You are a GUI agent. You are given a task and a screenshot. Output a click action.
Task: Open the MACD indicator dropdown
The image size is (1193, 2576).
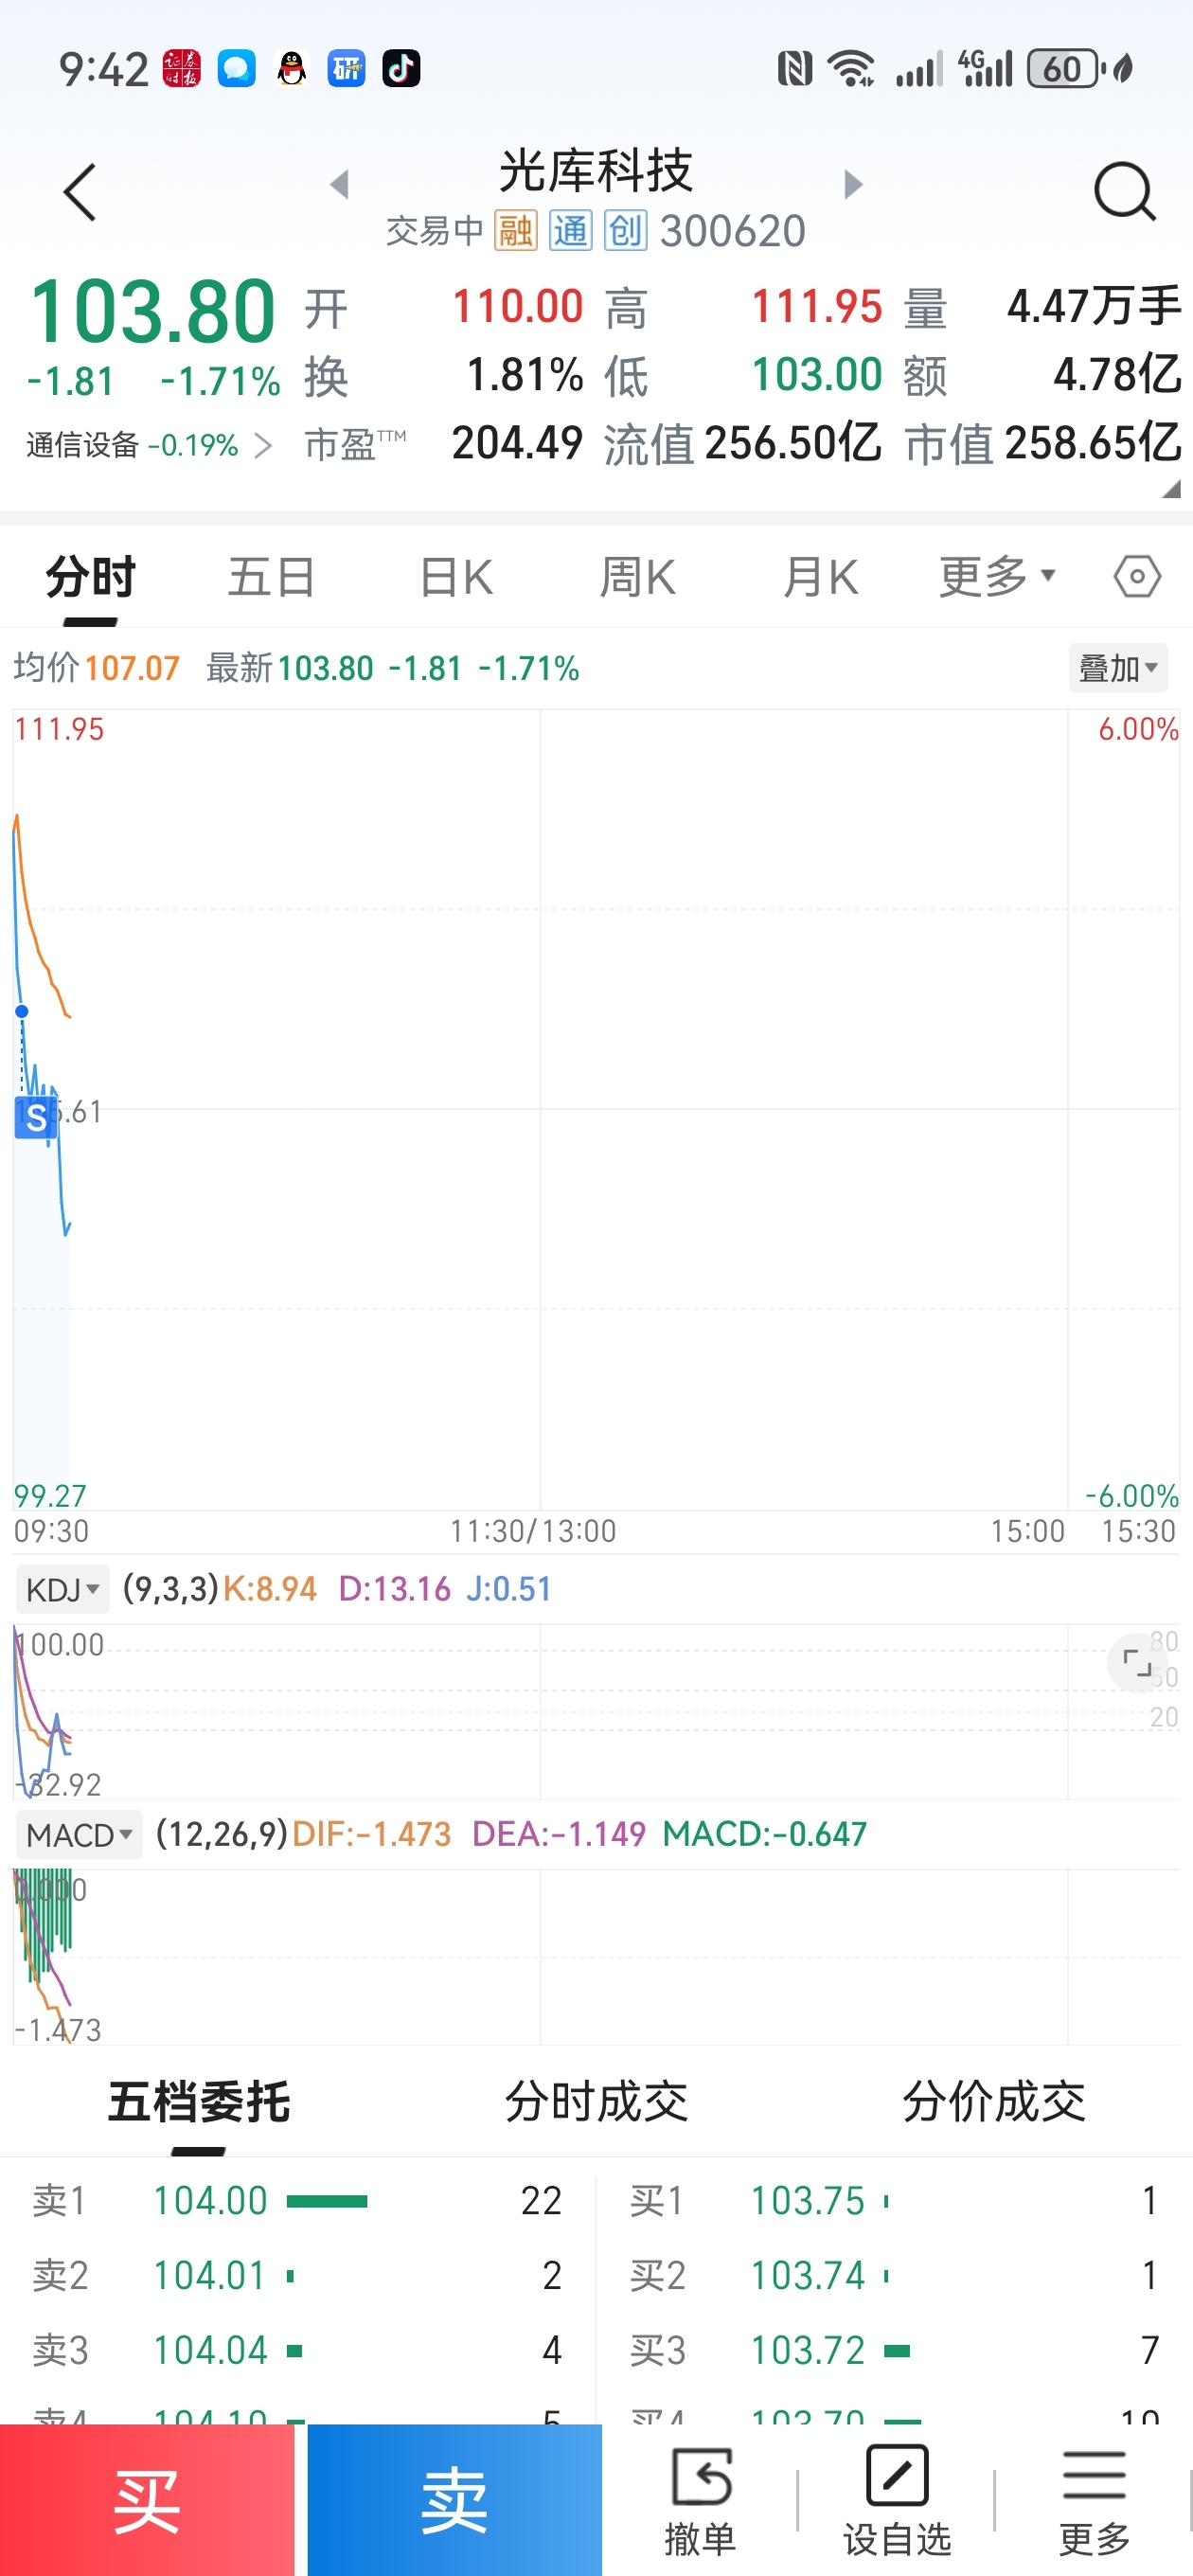pos(79,1835)
